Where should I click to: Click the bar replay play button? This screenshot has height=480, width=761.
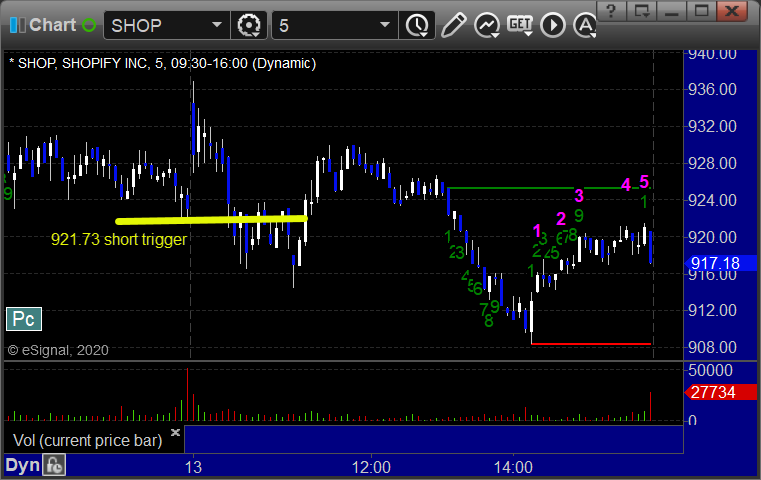tap(553, 25)
